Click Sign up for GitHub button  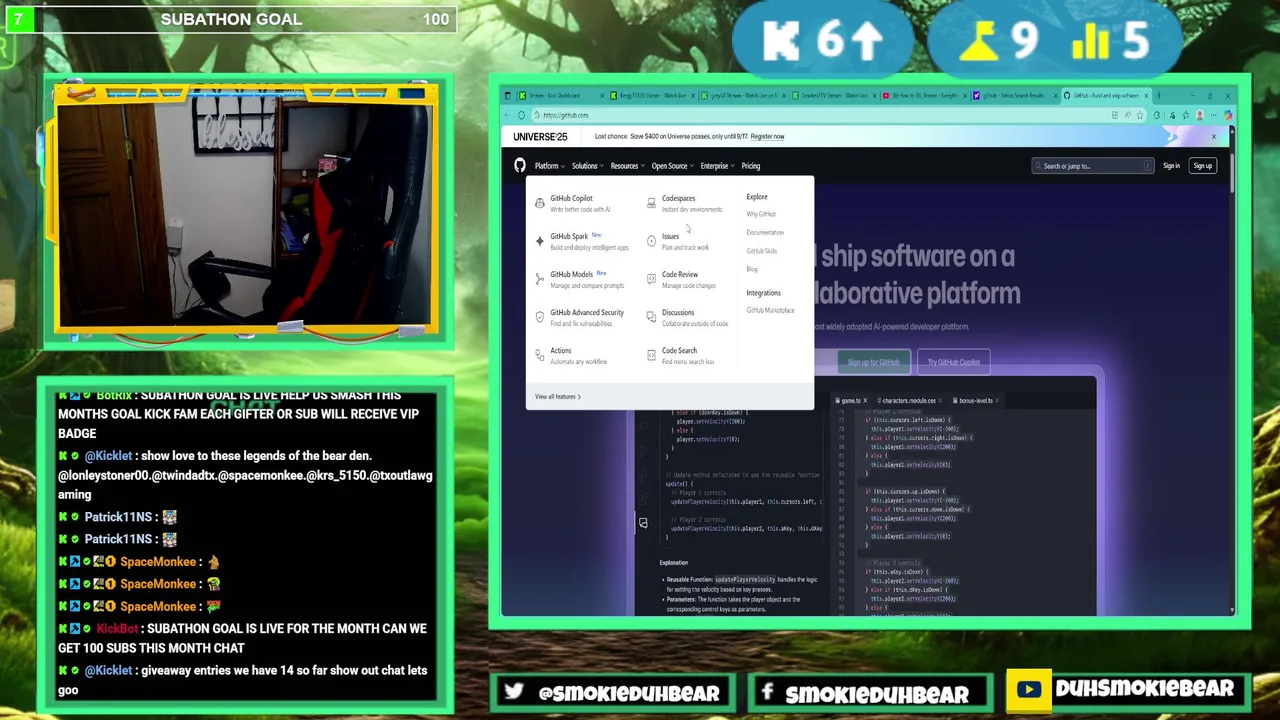pos(874,362)
